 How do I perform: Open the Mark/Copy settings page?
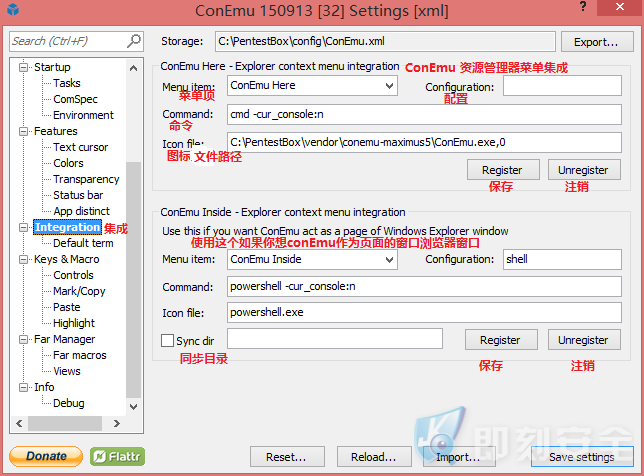79,291
